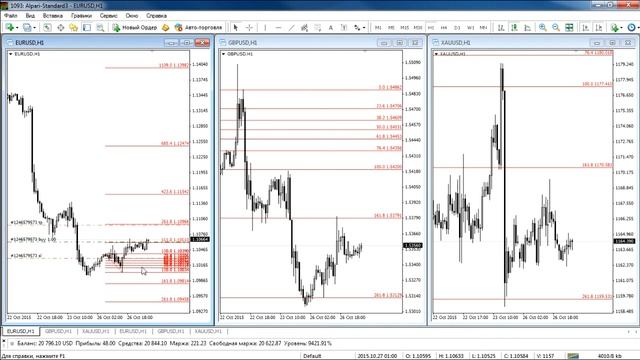
Task: Open the periods clock icon
Action: 631,27
